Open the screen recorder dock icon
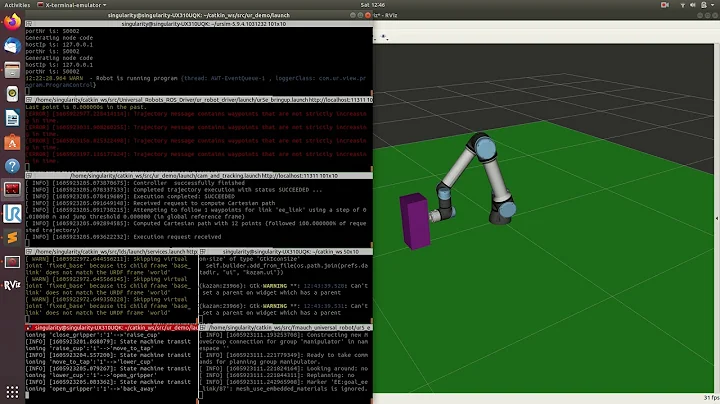This screenshot has height=404, width=720. point(12,262)
